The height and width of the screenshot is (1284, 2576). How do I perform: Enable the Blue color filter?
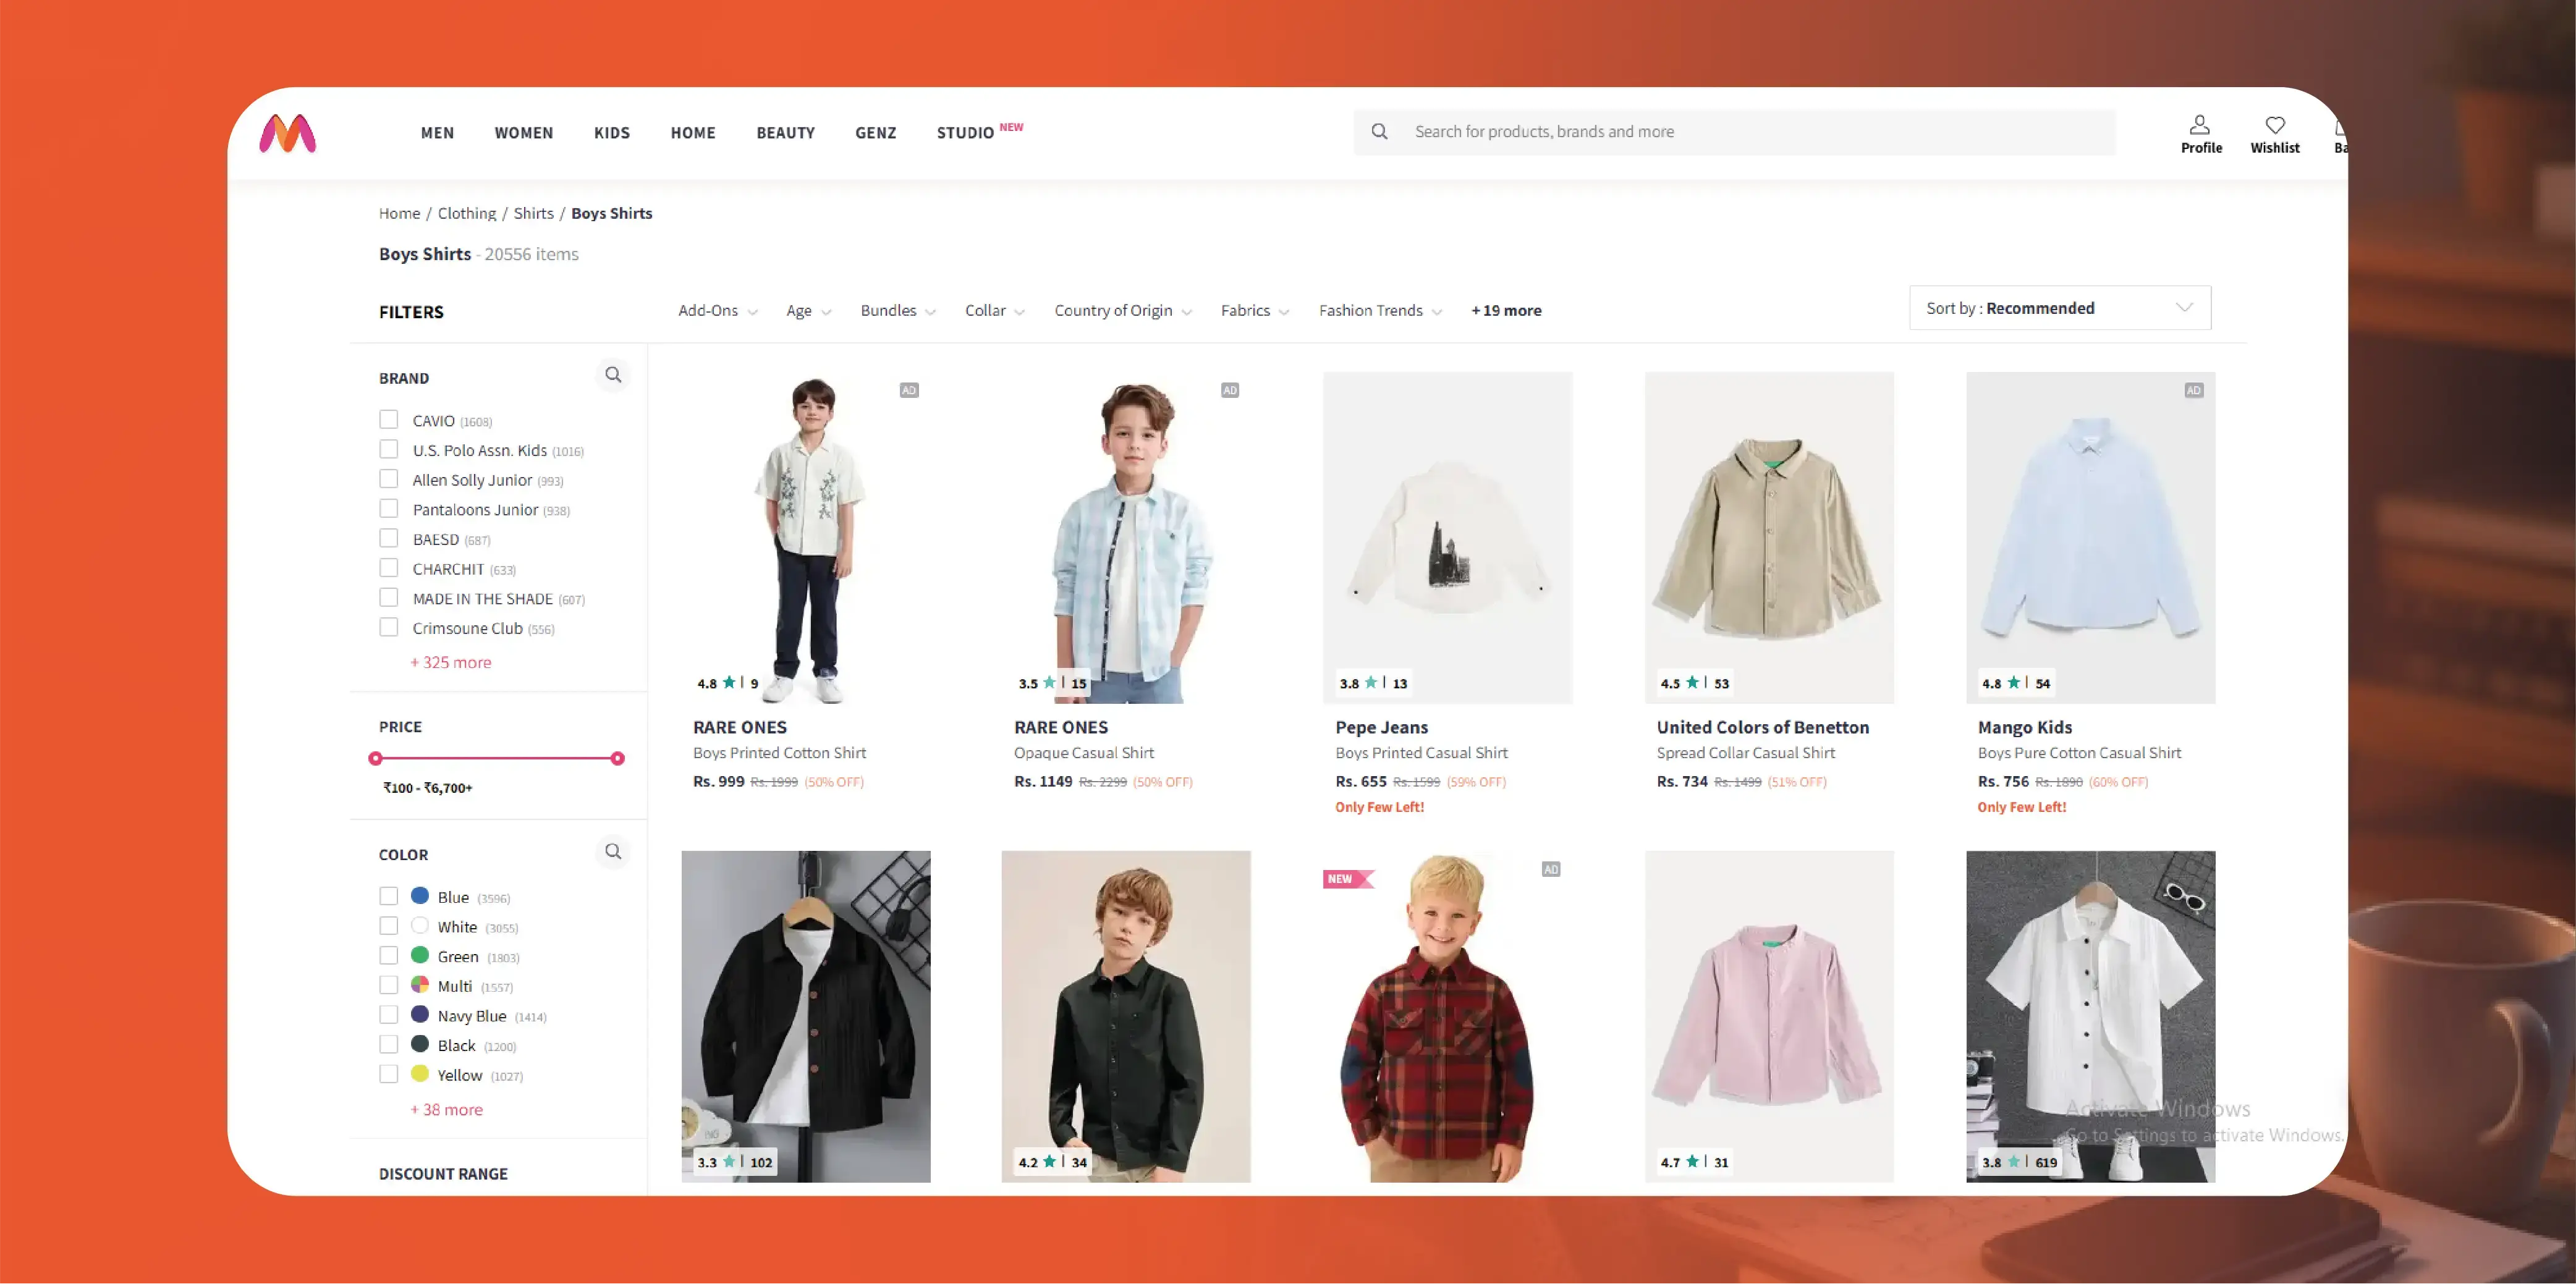click(x=389, y=895)
